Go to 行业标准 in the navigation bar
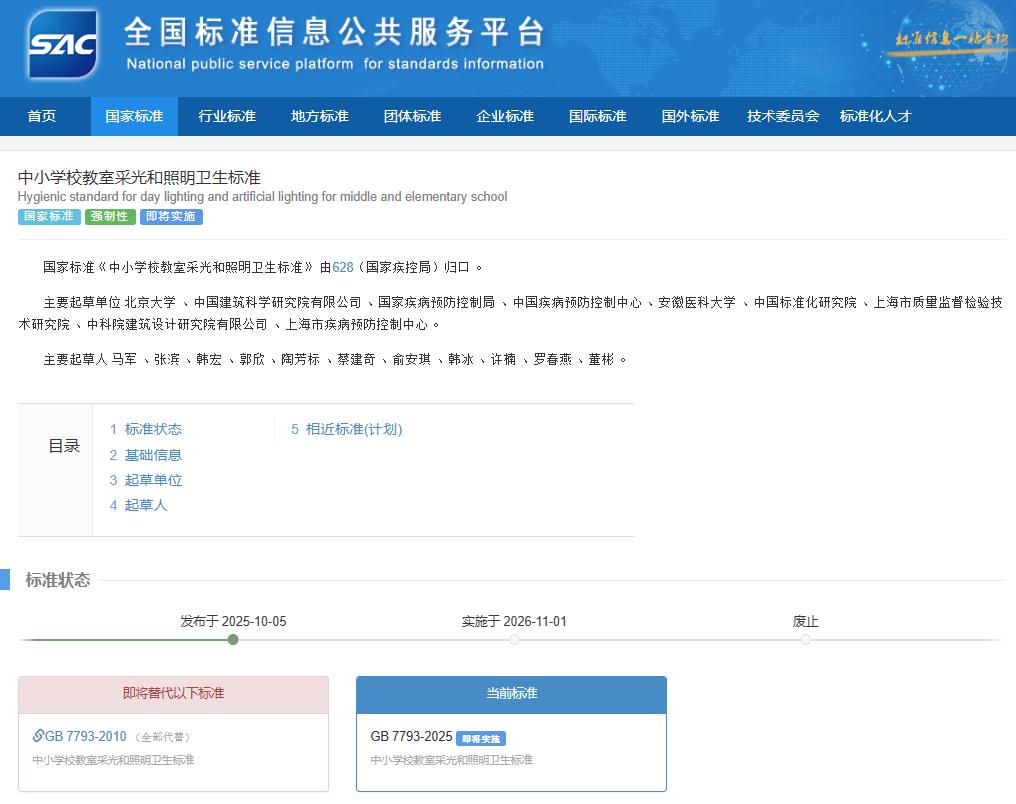1016x804 pixels. pyautogui.click(x=227, y=116)
